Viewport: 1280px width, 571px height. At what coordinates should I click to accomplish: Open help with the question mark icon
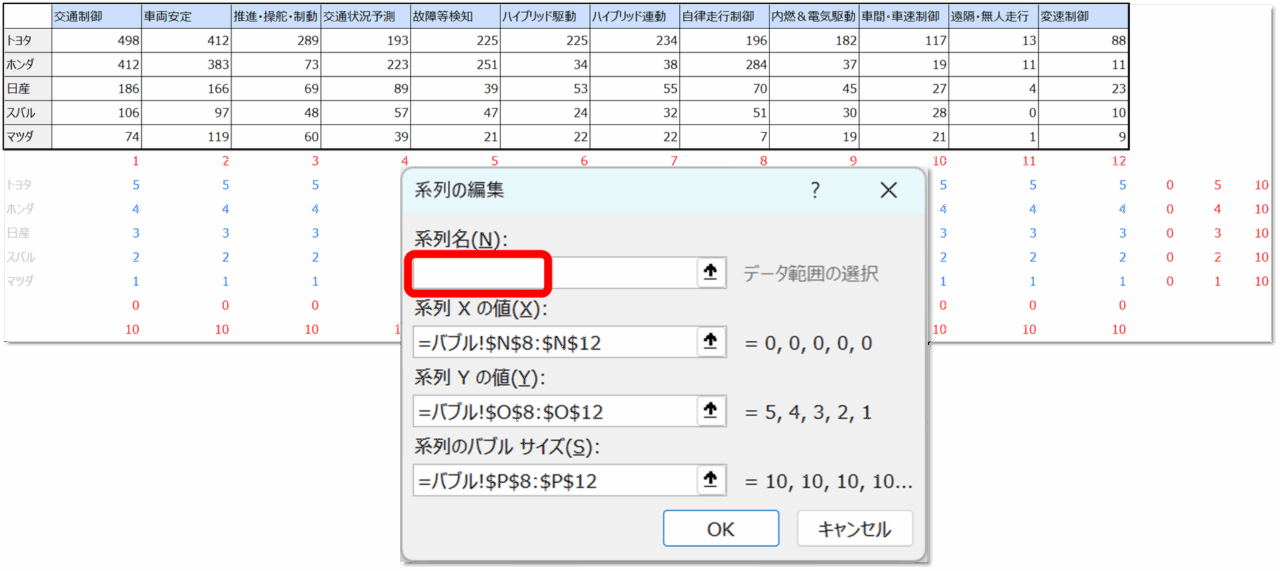815,190
